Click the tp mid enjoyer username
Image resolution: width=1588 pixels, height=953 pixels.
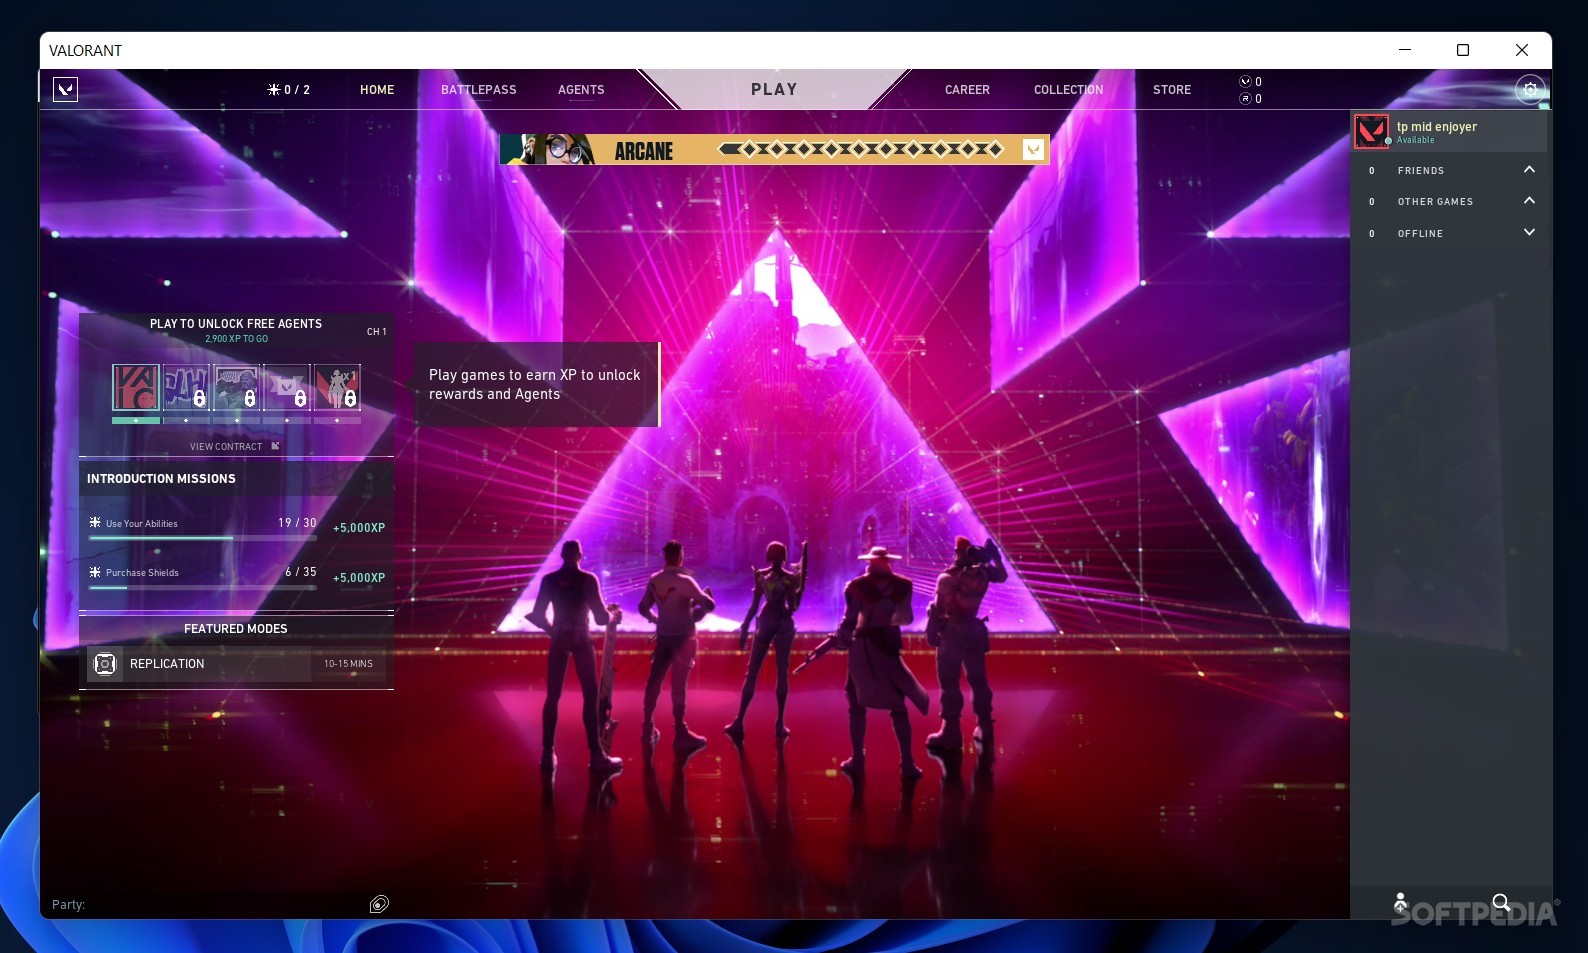1437,127
